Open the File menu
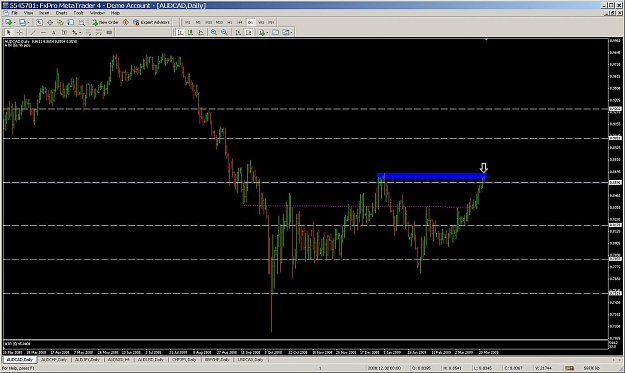The height and width of the screenshot is (373, 625). (14, 13)
